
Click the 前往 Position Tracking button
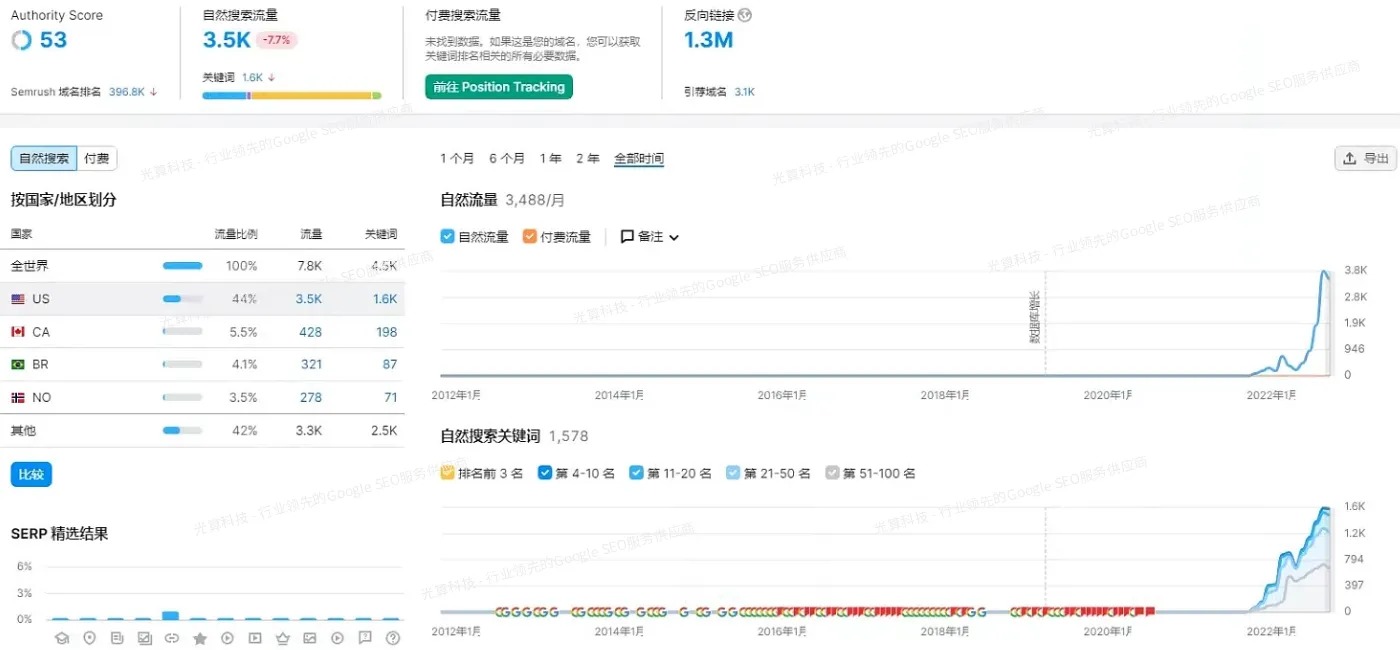499,87
